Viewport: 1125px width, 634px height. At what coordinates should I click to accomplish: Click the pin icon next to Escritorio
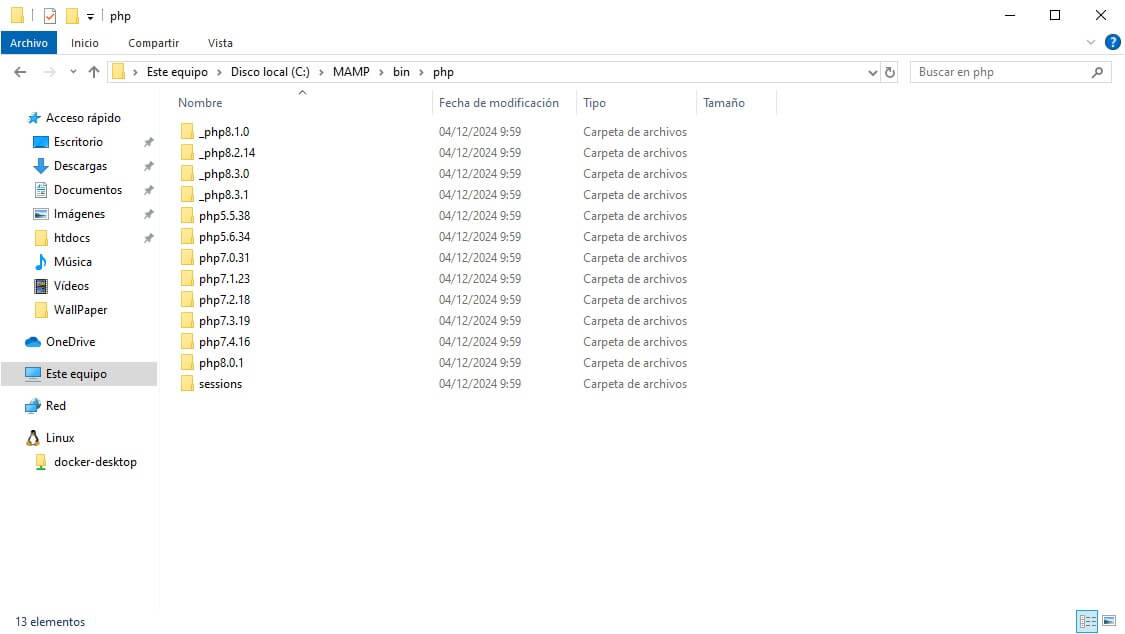[149, 142]
